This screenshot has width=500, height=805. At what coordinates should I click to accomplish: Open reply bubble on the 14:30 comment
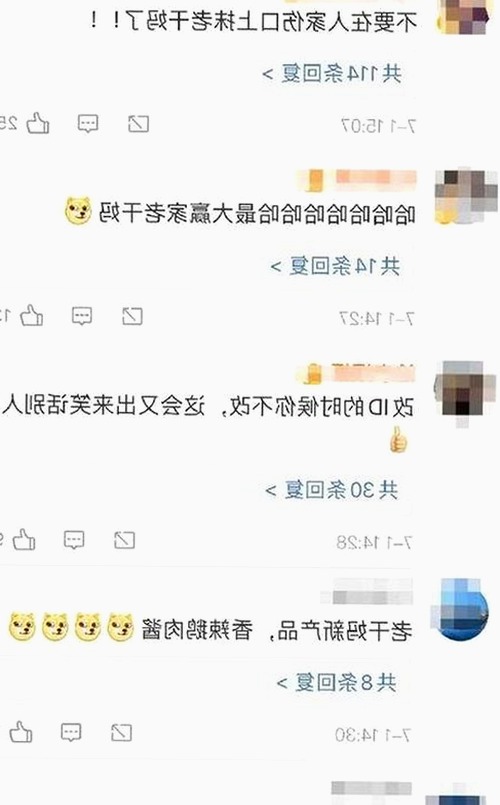point(71,733)
